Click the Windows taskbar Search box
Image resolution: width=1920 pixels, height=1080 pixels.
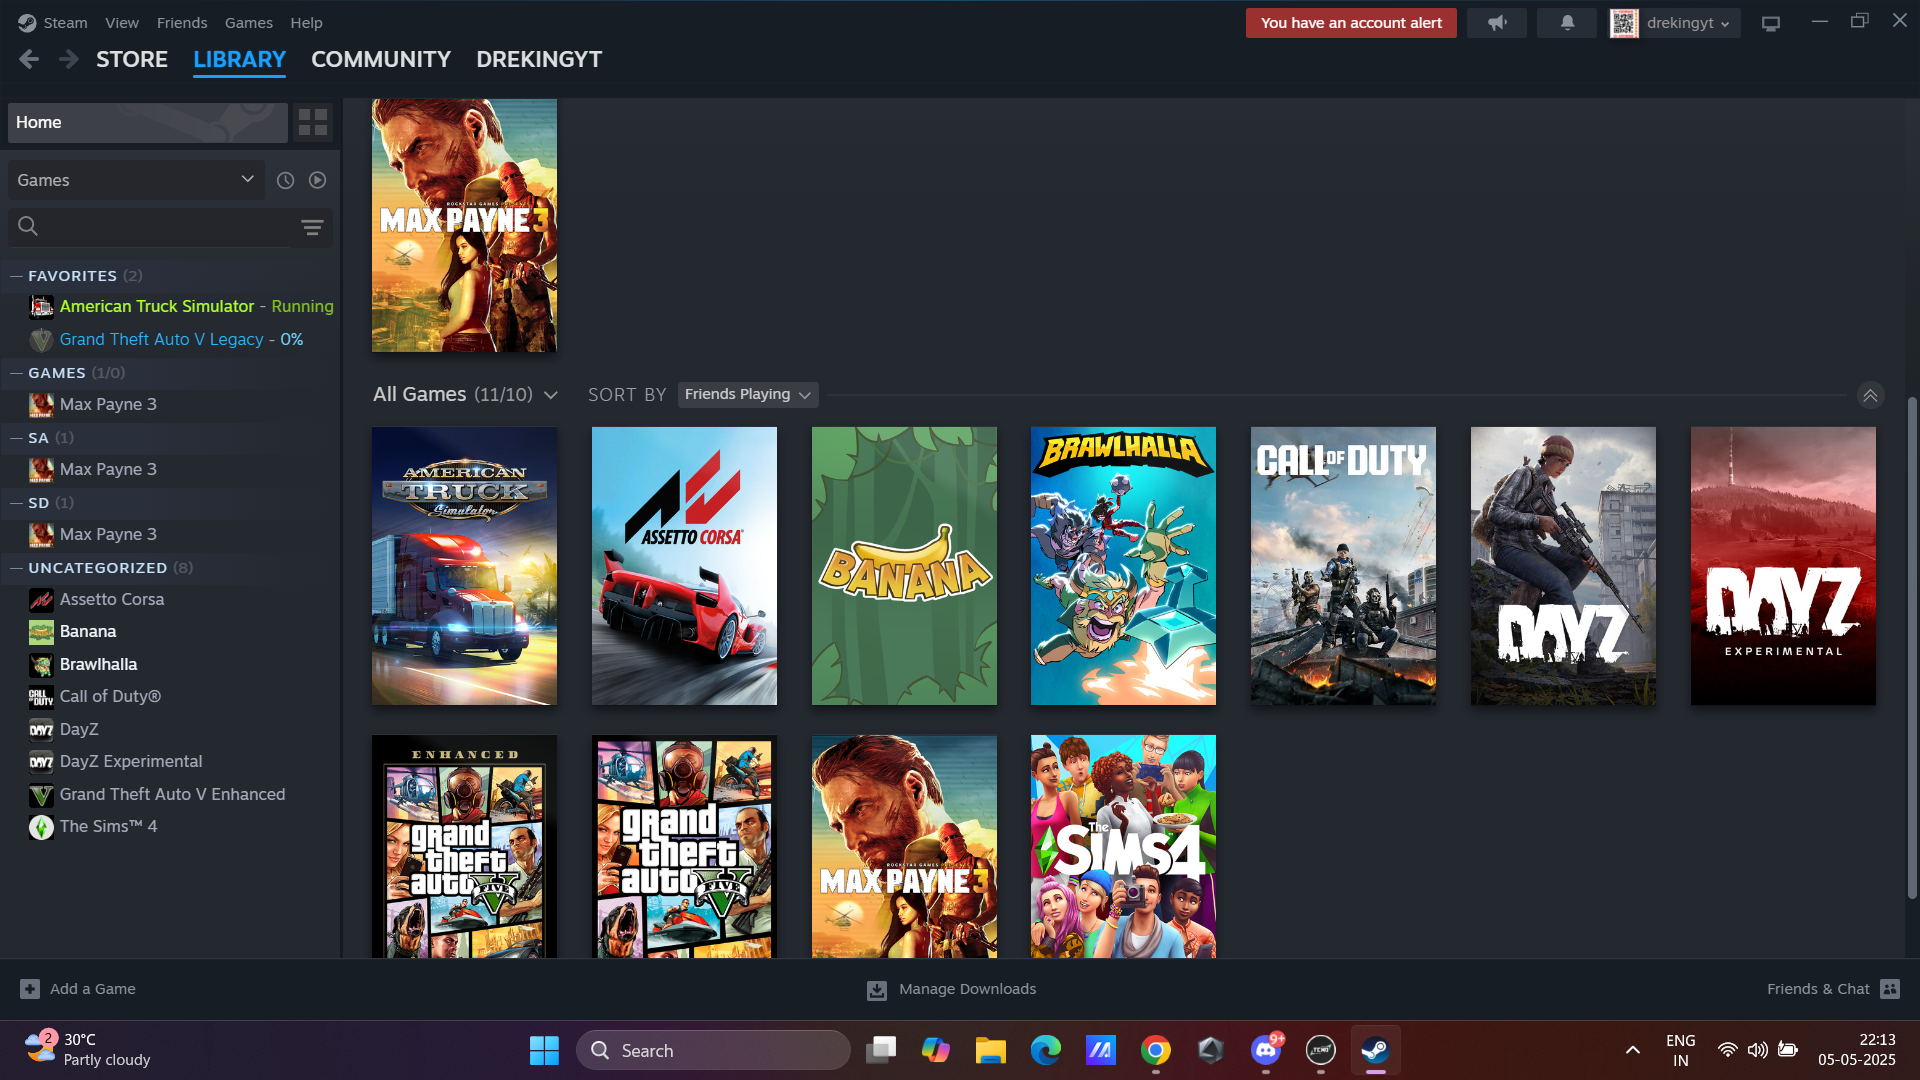pyautogui.click(x=713, y=1051)
